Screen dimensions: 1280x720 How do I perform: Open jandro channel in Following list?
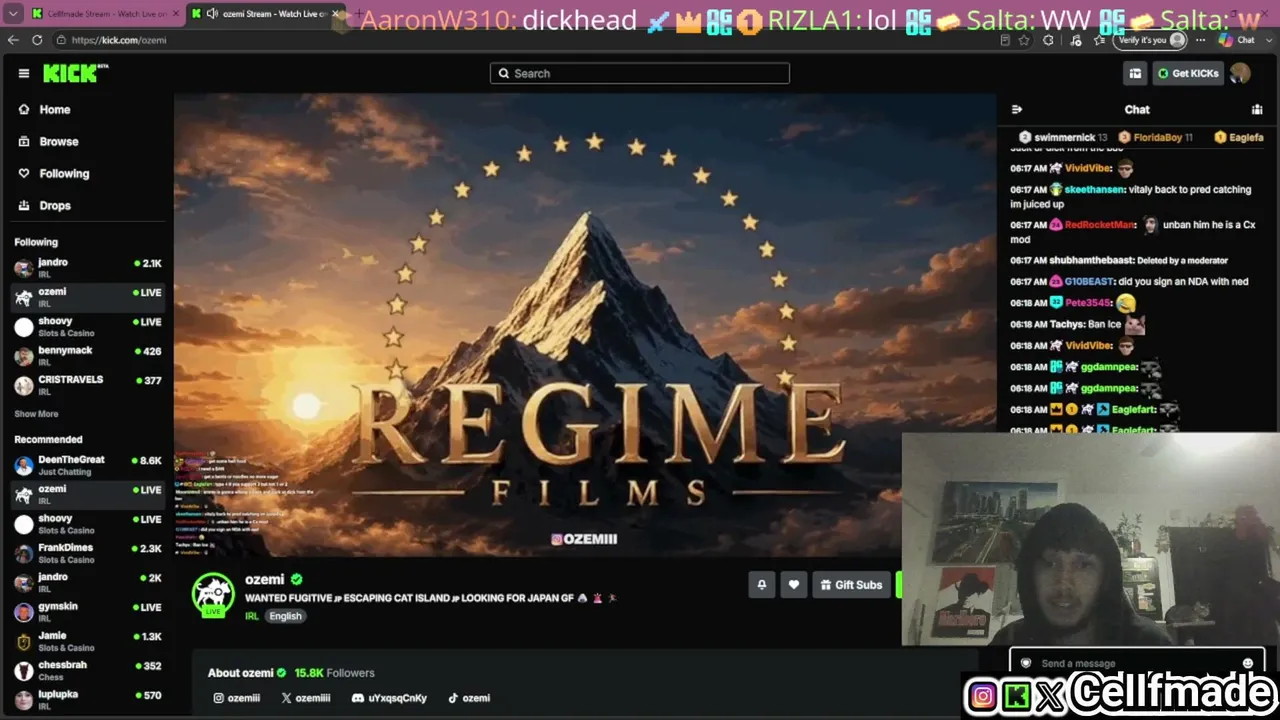pos(88,268)
